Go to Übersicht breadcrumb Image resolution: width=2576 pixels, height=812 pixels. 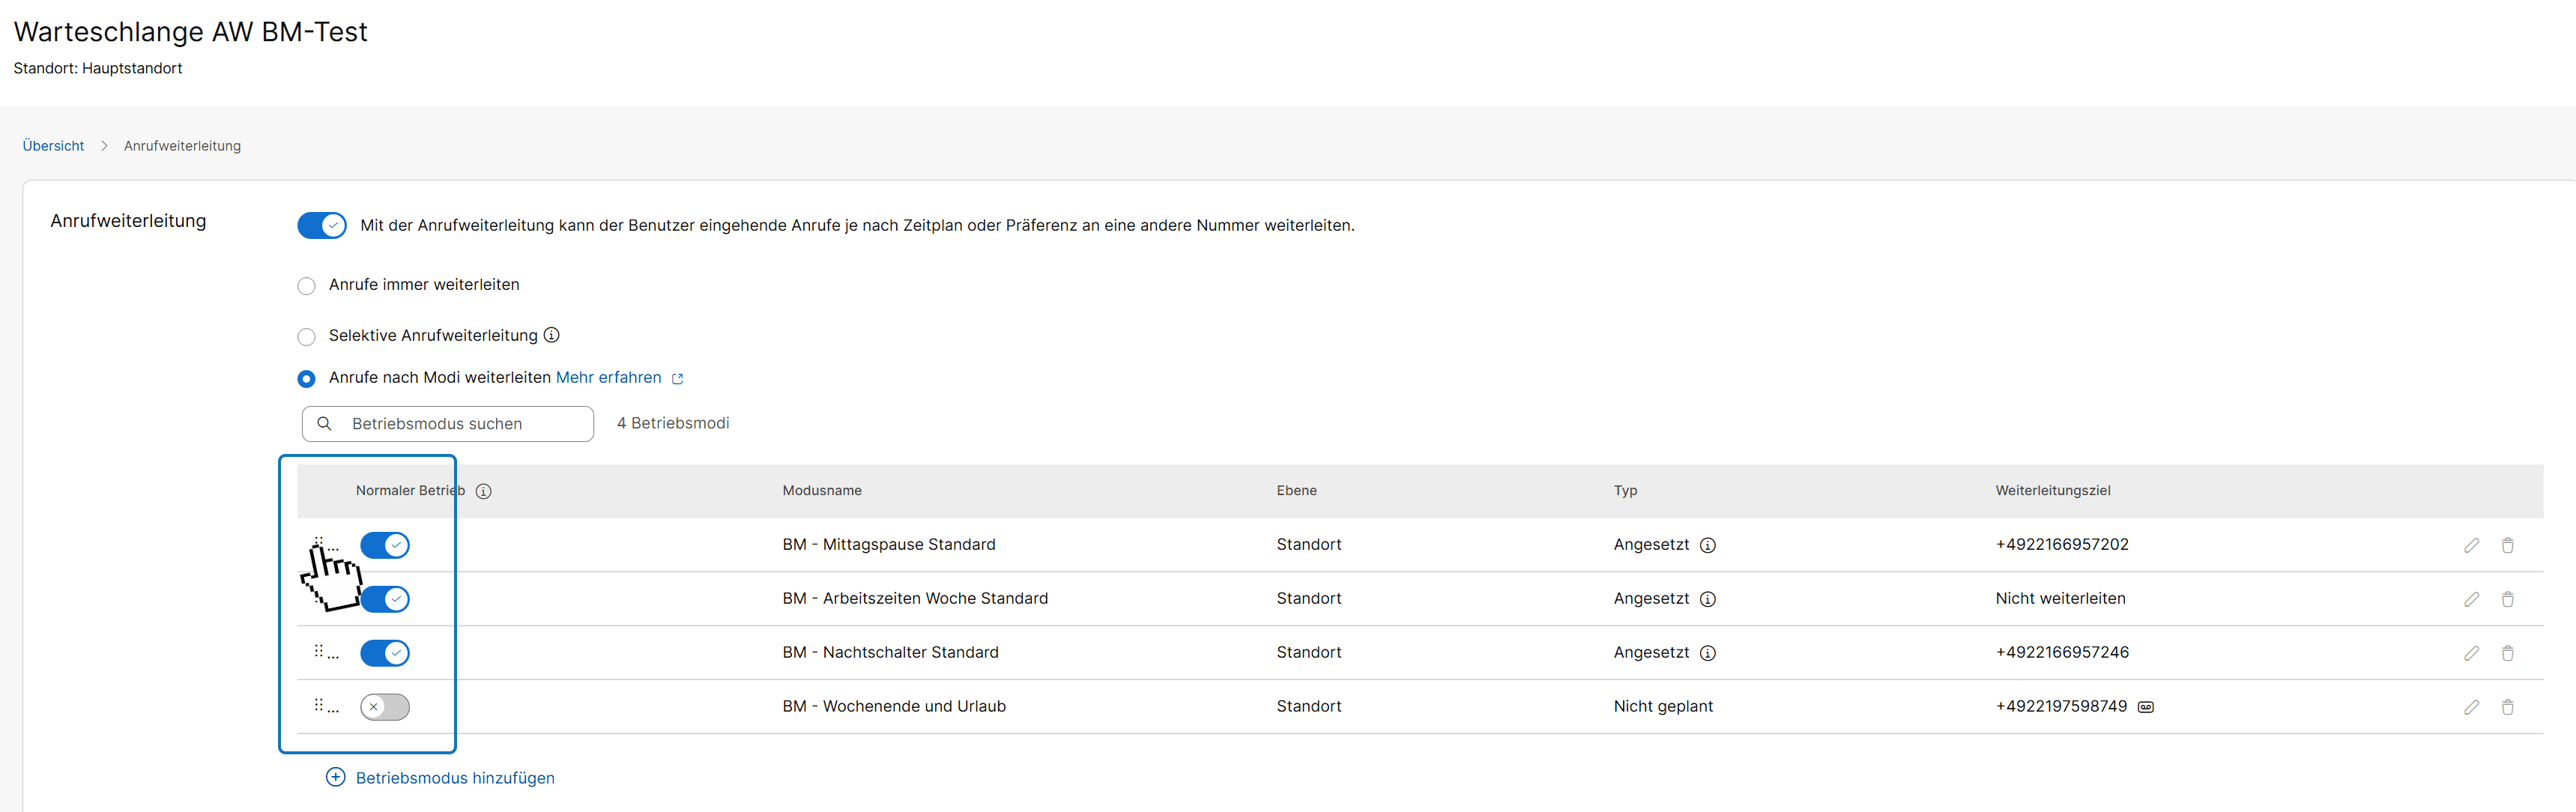[53, 146]
